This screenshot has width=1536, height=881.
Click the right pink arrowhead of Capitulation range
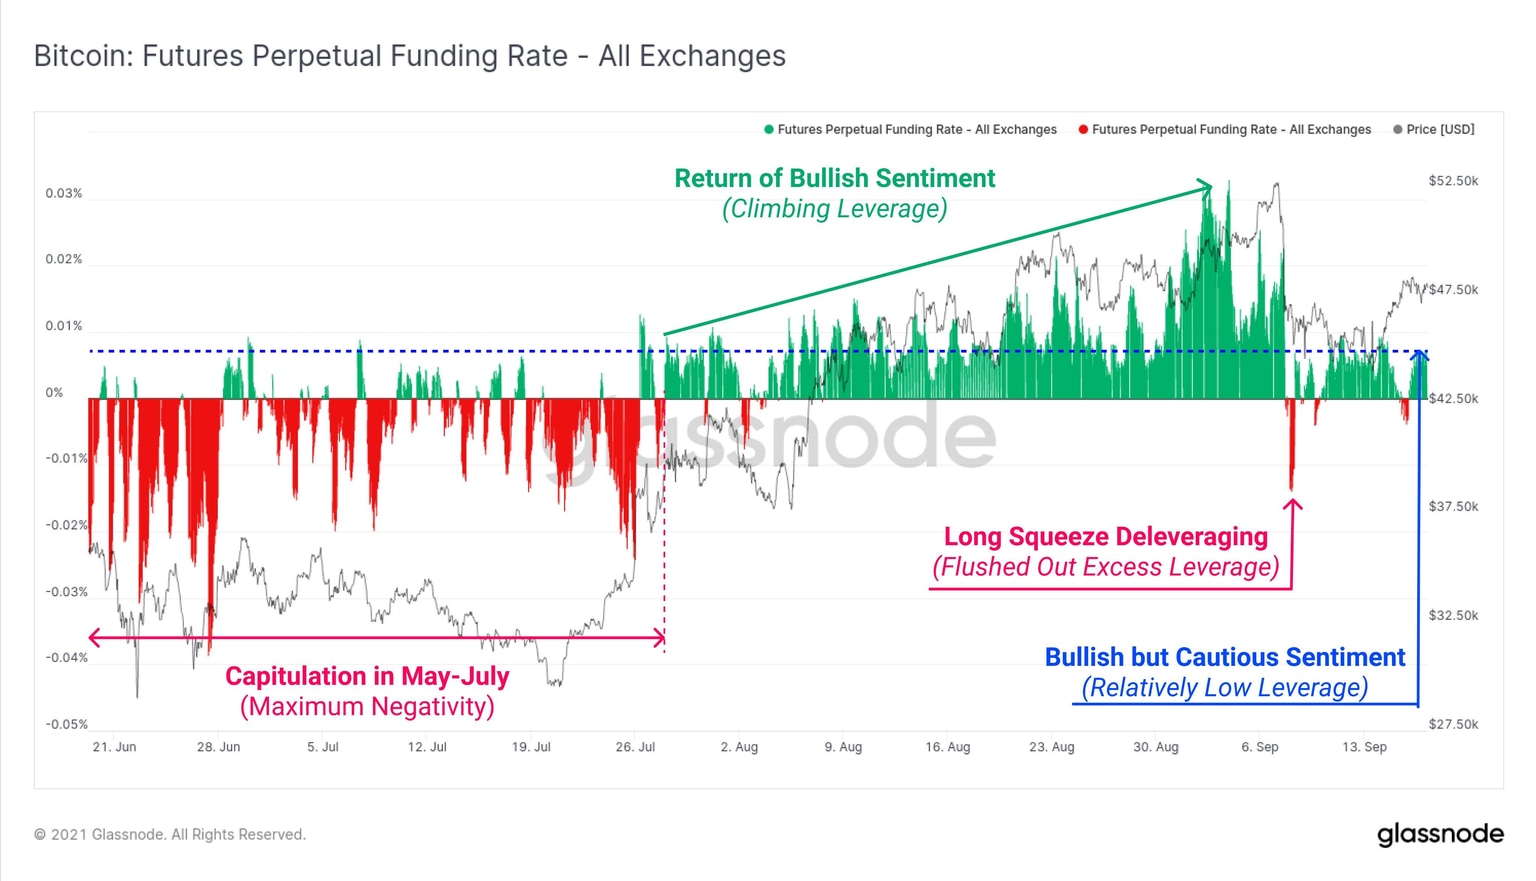pyautogui.click(x=659, y=637)
